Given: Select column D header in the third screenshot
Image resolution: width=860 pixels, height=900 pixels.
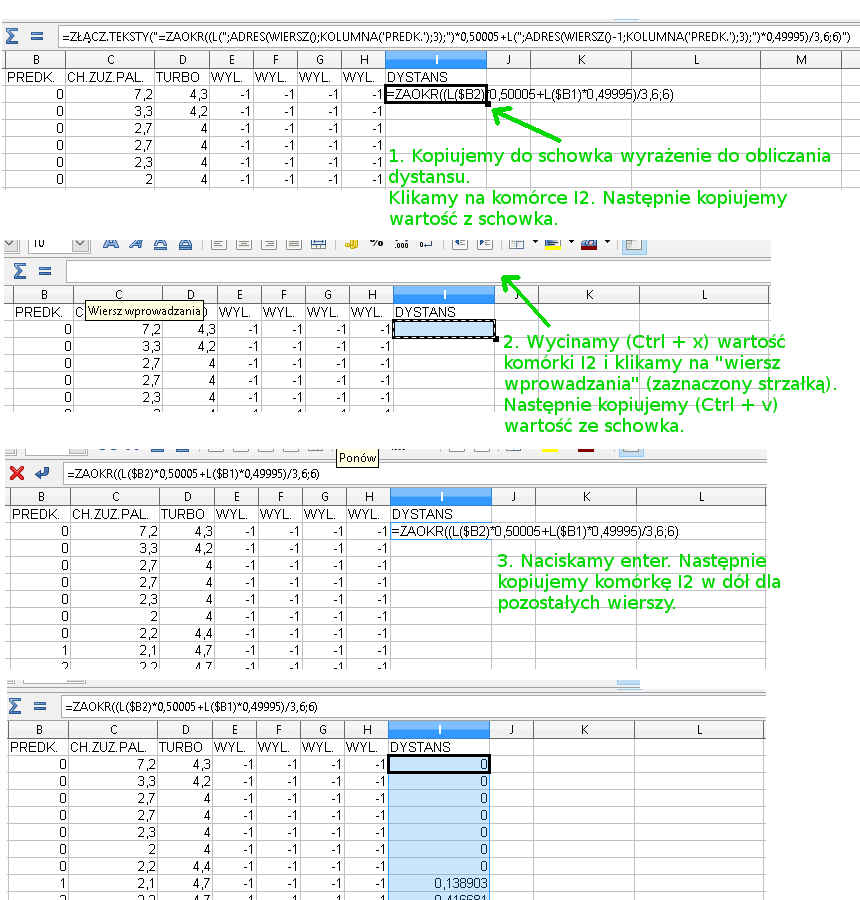Looking at the screenshot, I should pos(187,496).
